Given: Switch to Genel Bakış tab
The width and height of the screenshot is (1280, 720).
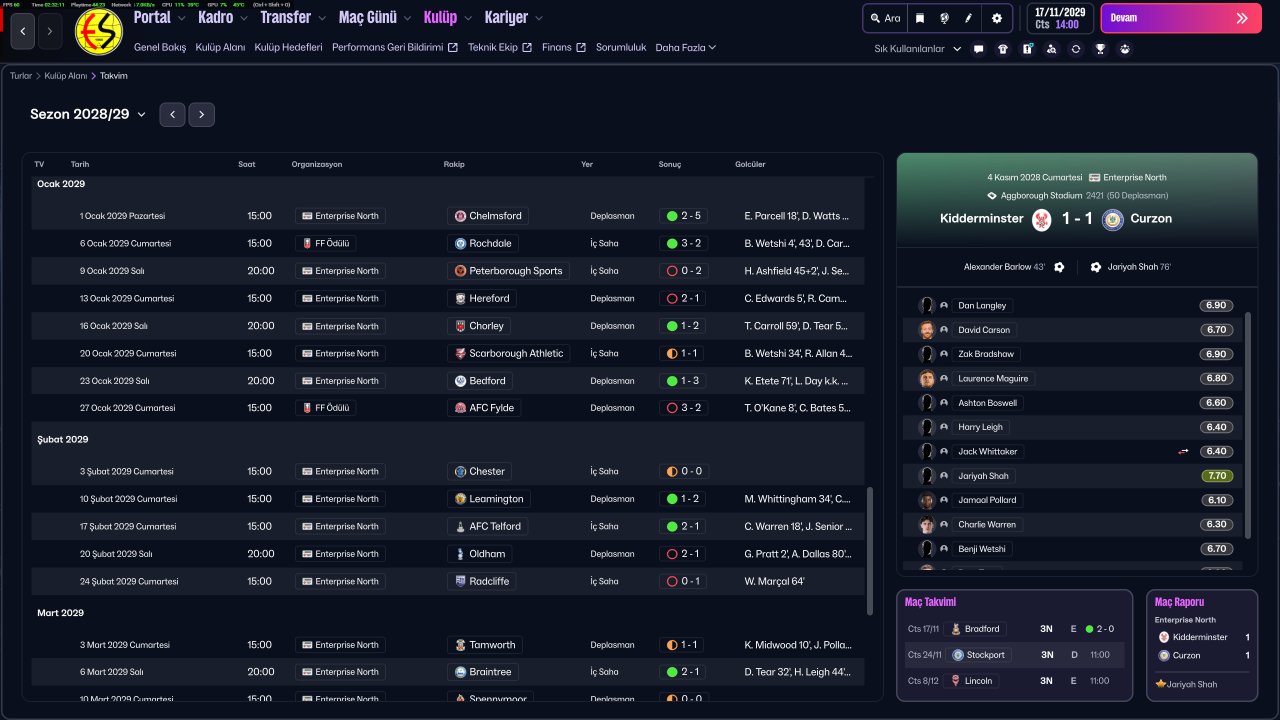Looking at the screenshot, I should pyautogui.click(x=160, y=47).
